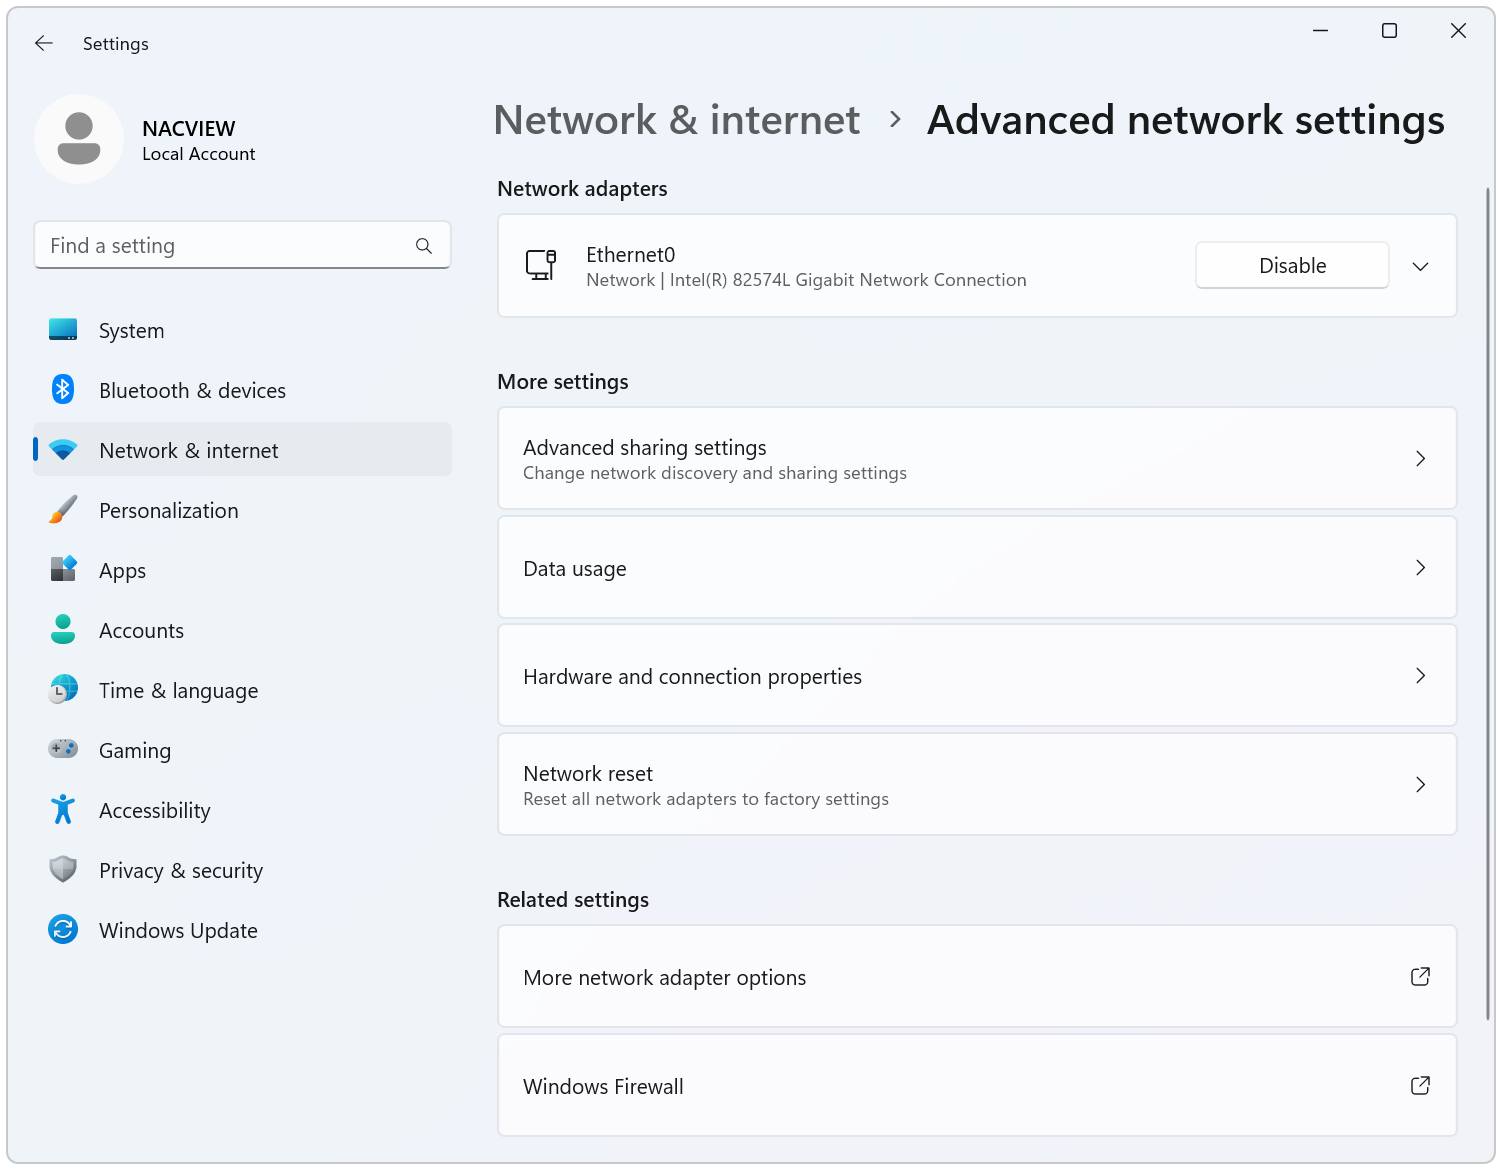Go back to Network & internet breadcrumb
Image resolution: width=1499 pixels, height=1169 pixels.
pos(676,120)
